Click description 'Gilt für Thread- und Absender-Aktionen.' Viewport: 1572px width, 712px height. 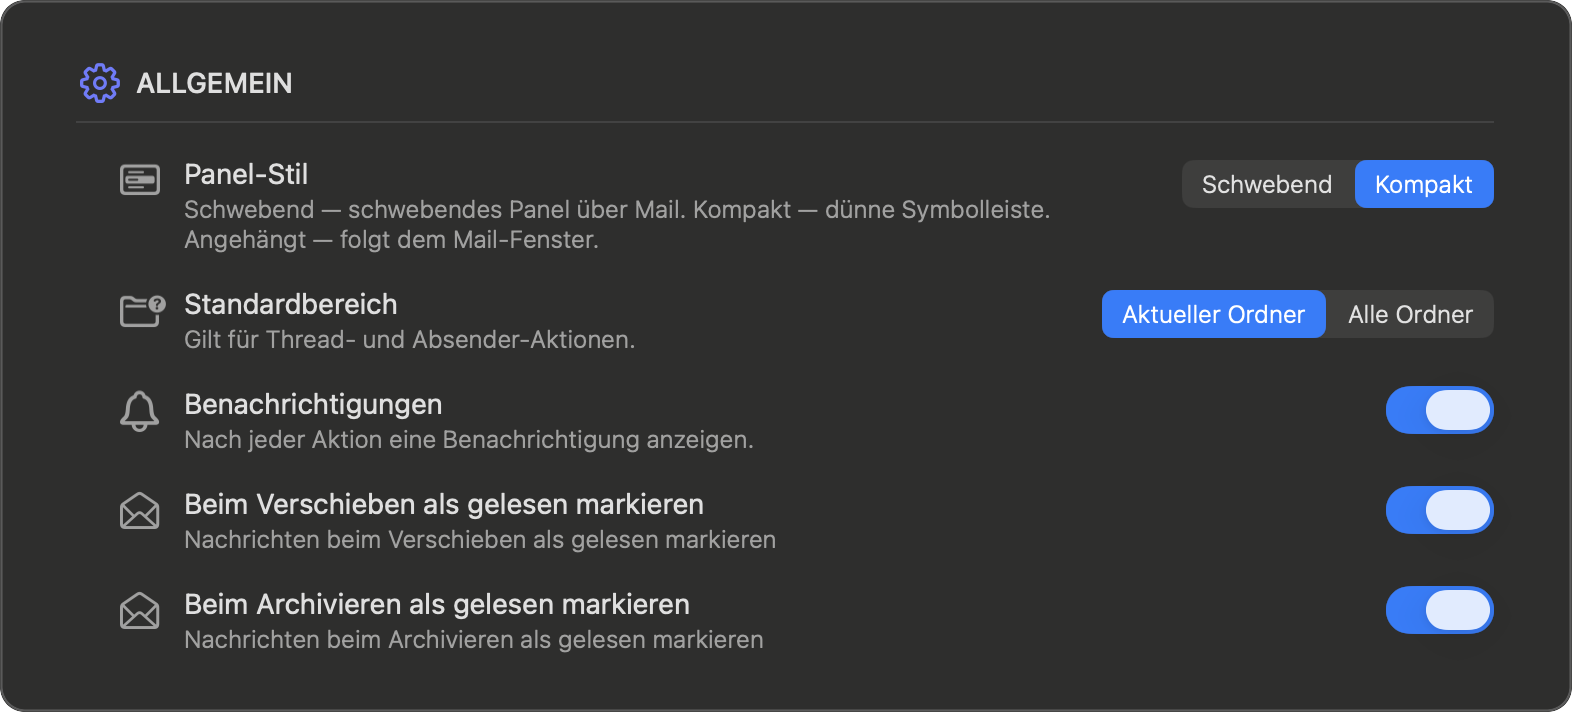[410, 340]
